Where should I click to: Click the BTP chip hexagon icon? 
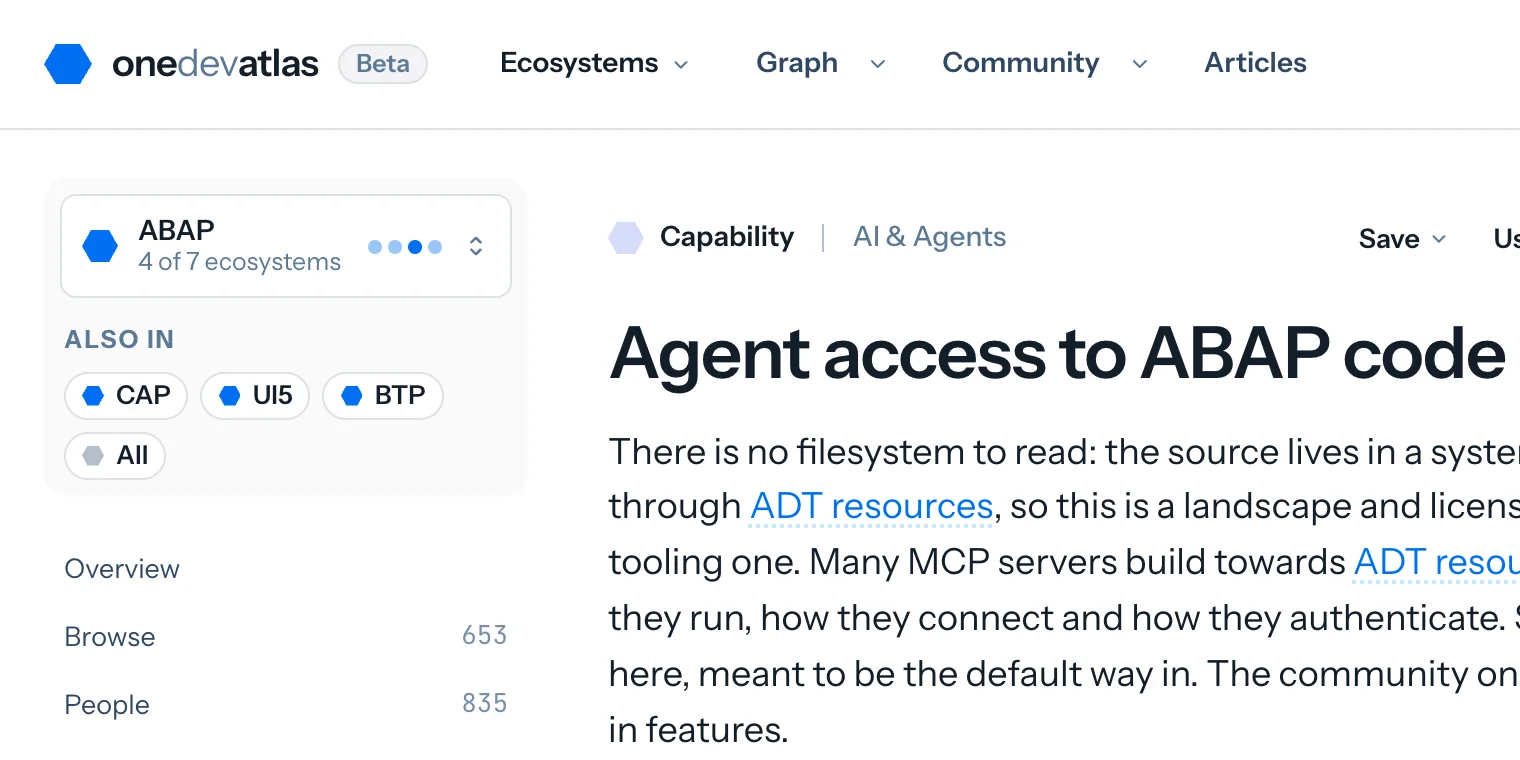point(351,396)
